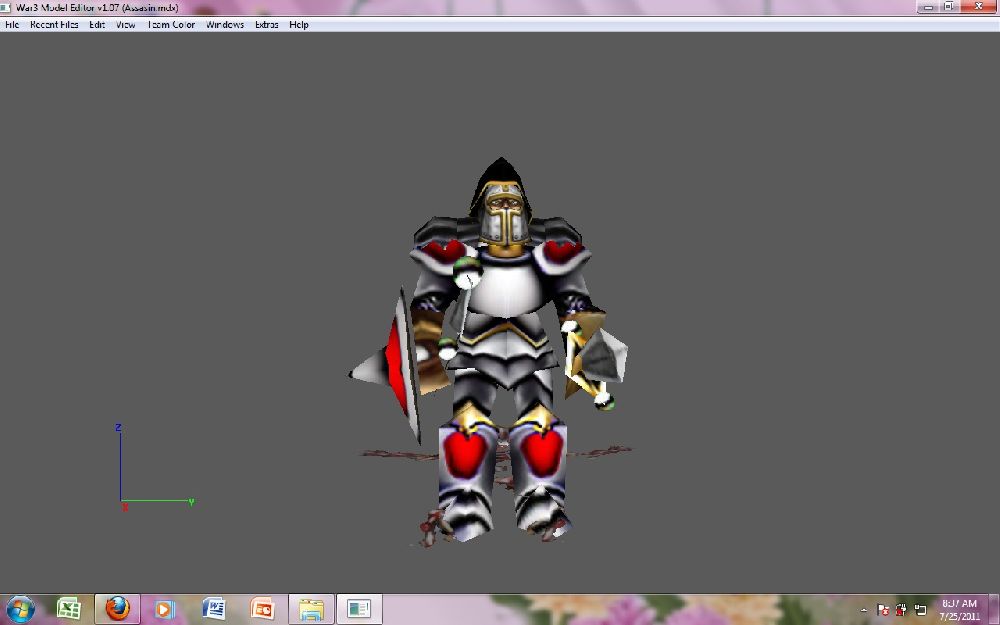Open the Extras menu
Viewport: 1000px width, 625px height.
[x=267, y=25]
